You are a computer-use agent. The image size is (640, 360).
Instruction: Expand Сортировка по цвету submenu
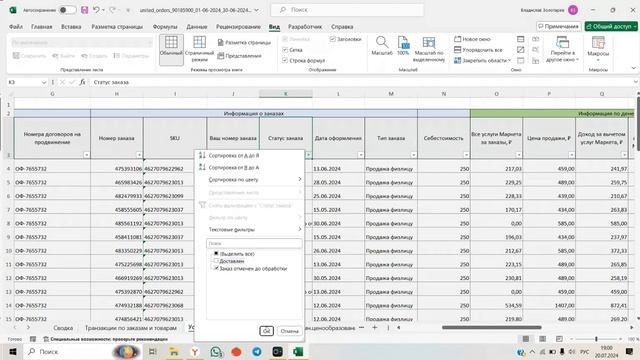254,179
